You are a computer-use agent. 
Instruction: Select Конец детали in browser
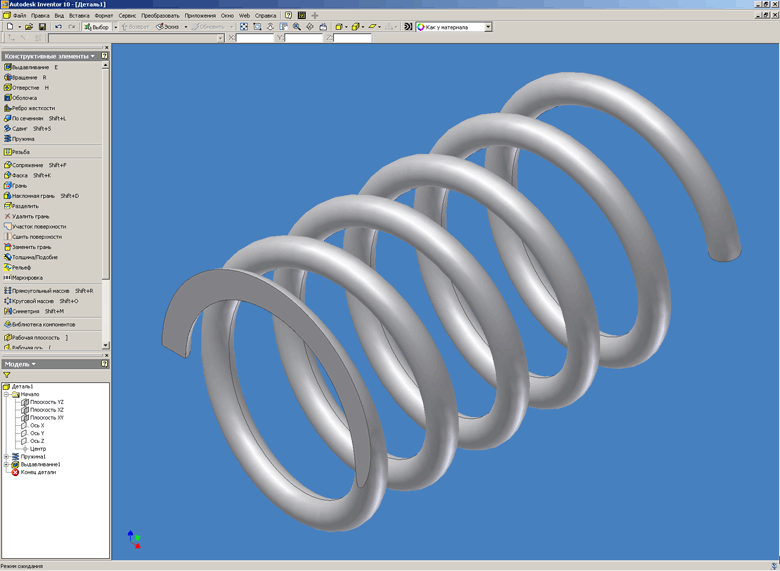(x=34, y=472)
